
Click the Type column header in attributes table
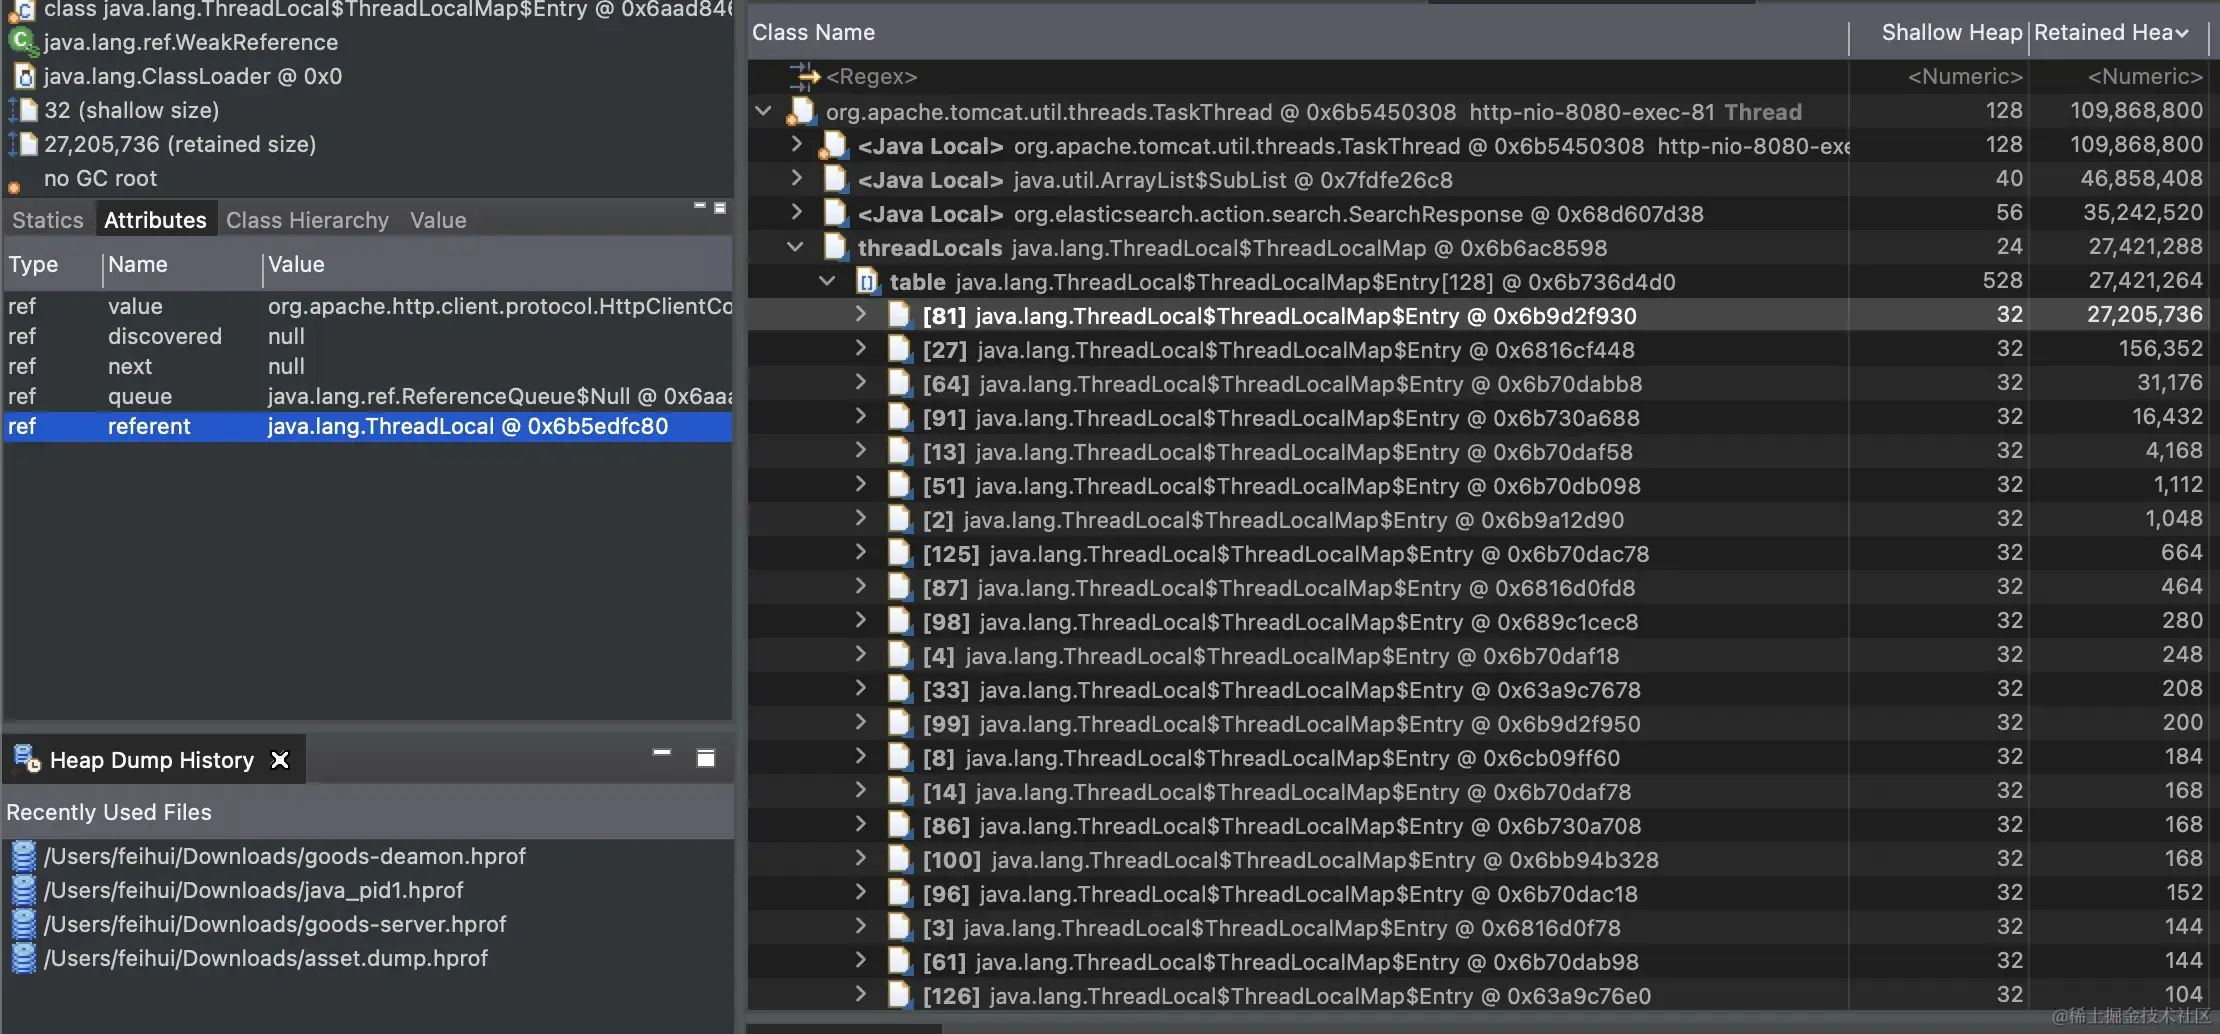(52, 265)
